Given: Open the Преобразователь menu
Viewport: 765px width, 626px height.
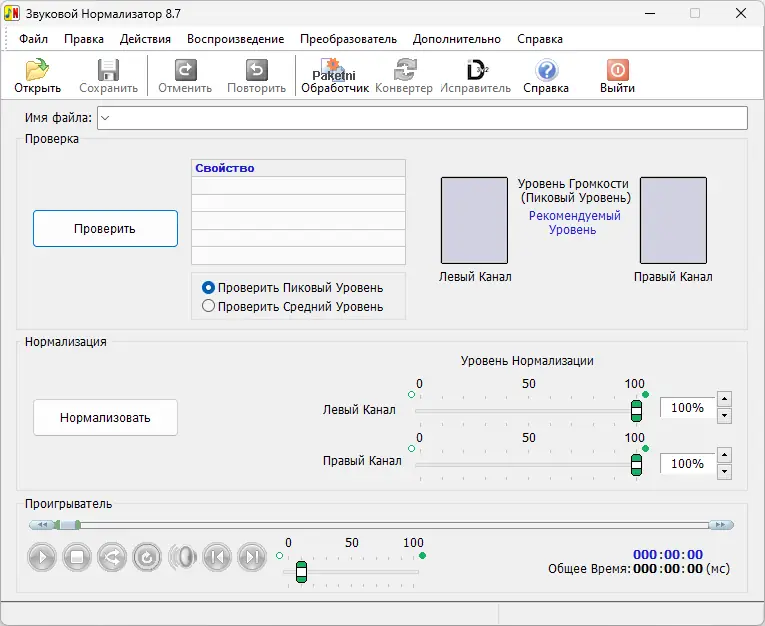Looking at the screenshot, I should click(348, 39).
